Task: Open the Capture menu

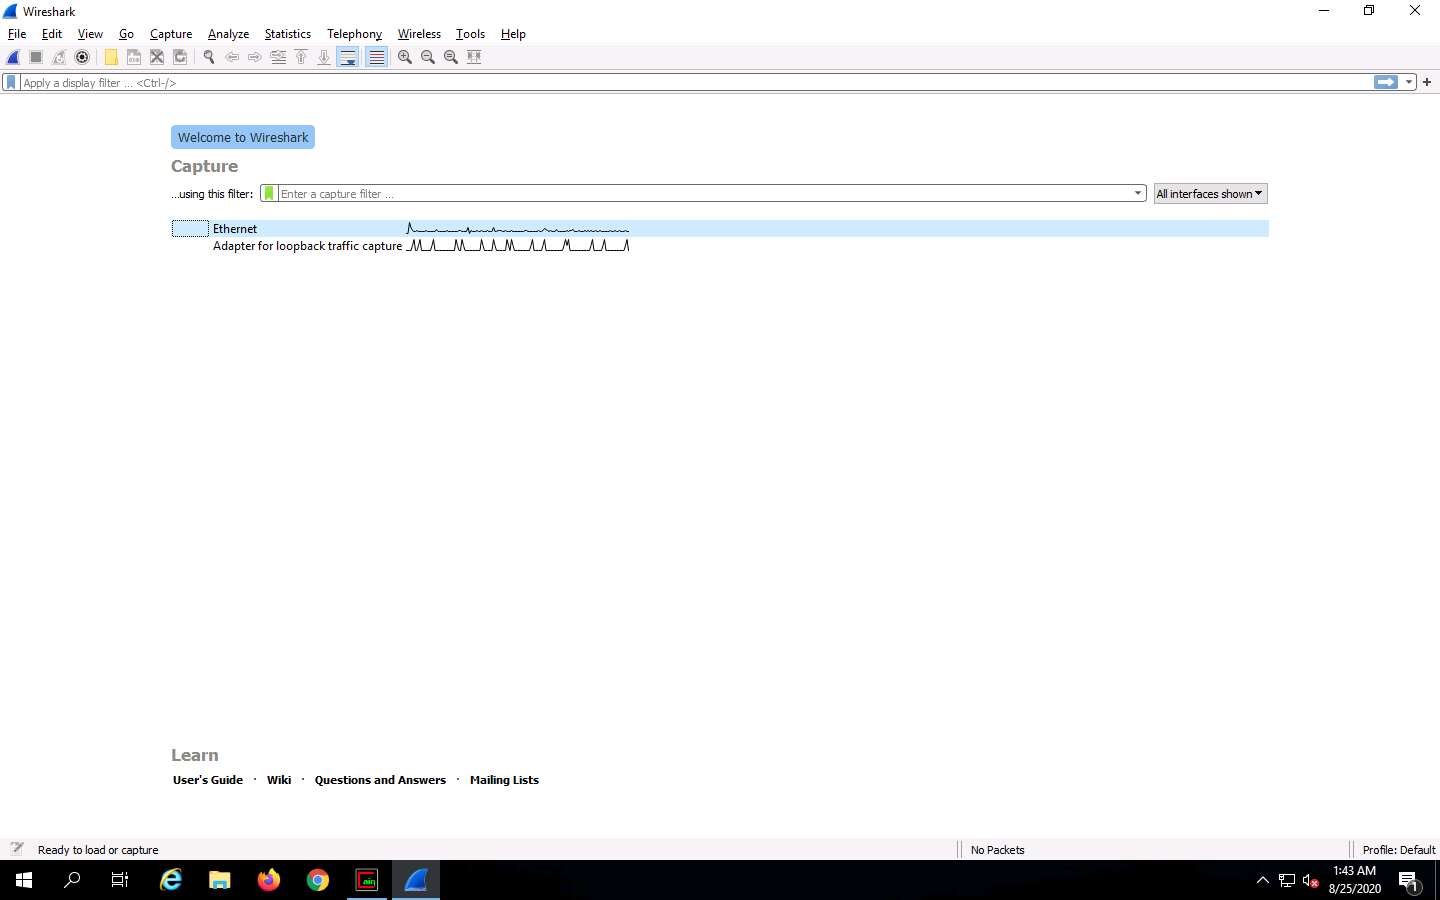Action: click(171, 34)
